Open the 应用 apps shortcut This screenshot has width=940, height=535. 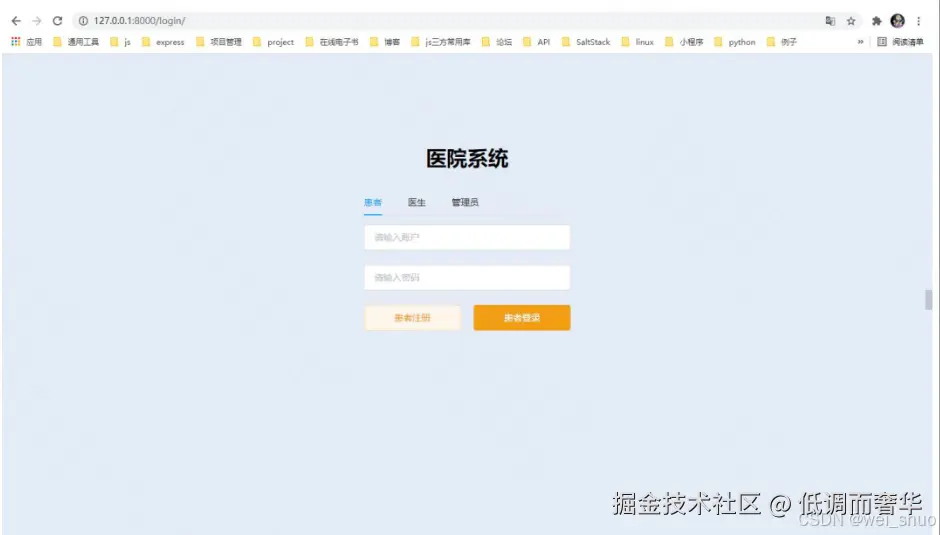(x=26, y=42)
